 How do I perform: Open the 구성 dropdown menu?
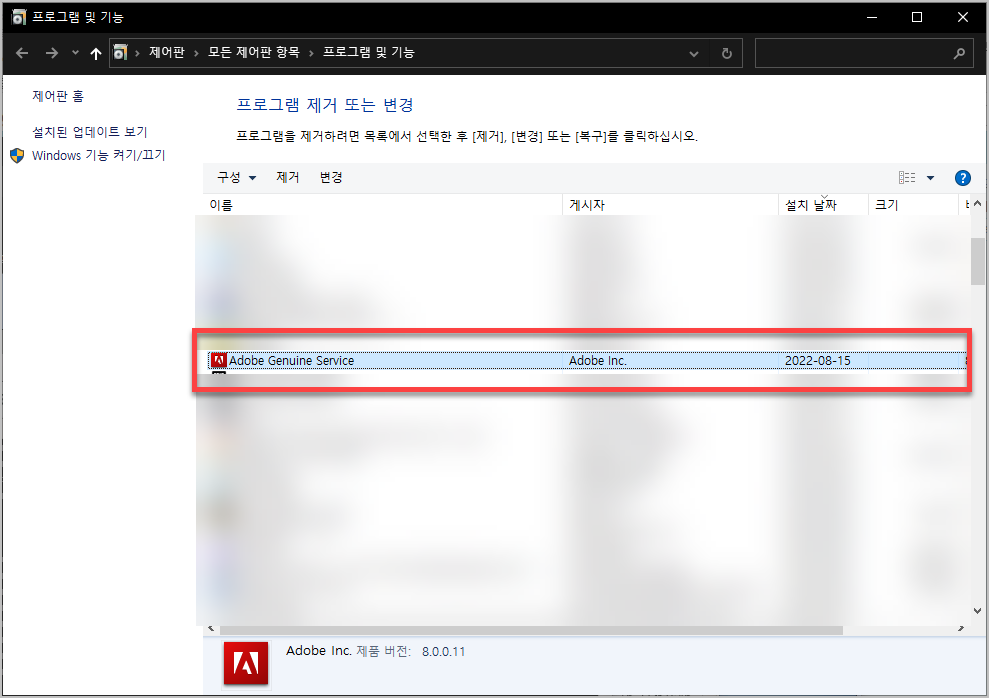[237, 177]
